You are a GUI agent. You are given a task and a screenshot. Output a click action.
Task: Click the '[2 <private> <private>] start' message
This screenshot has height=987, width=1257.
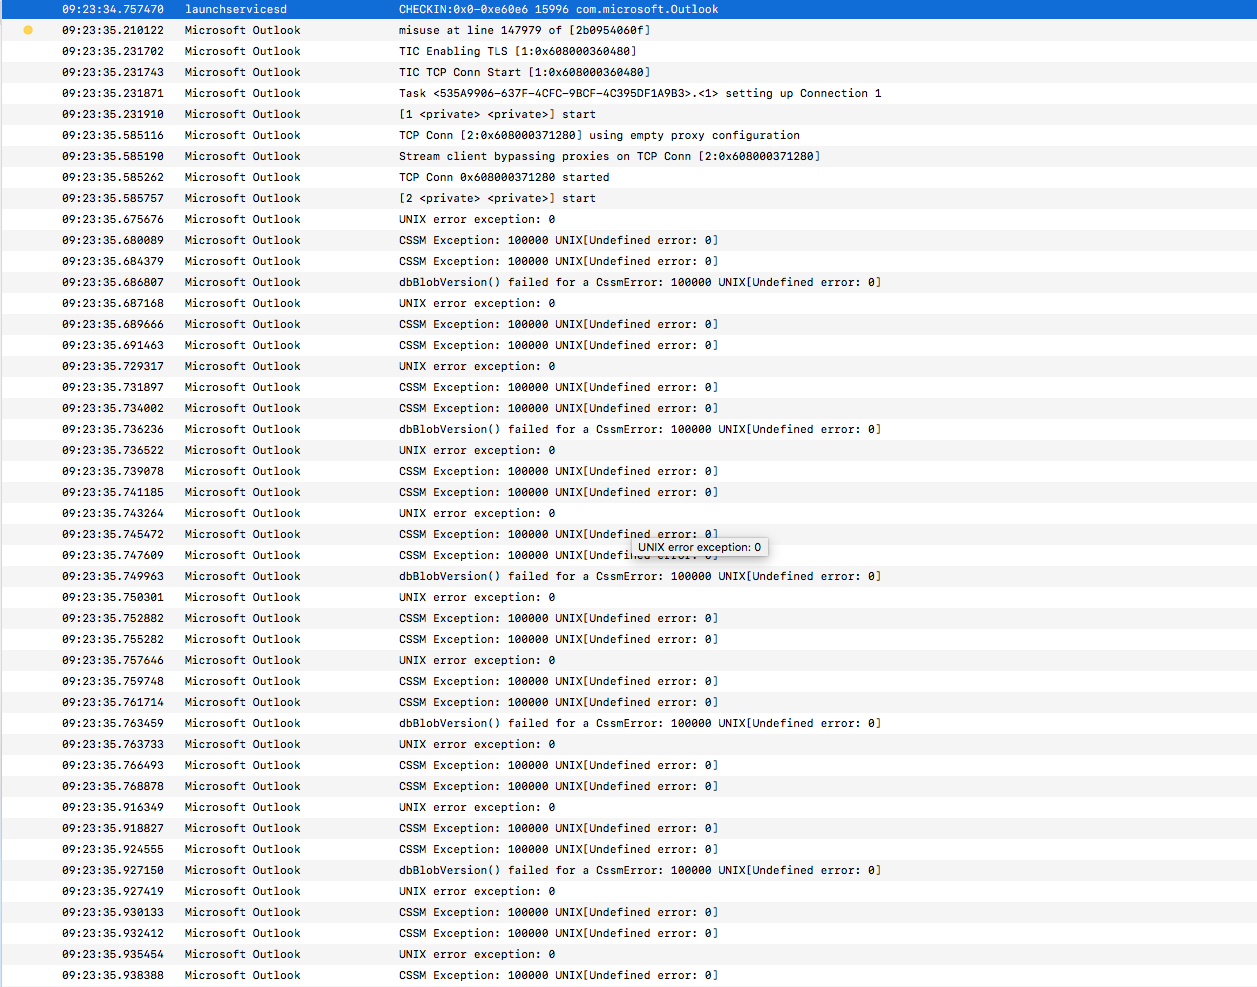[497, 198]
